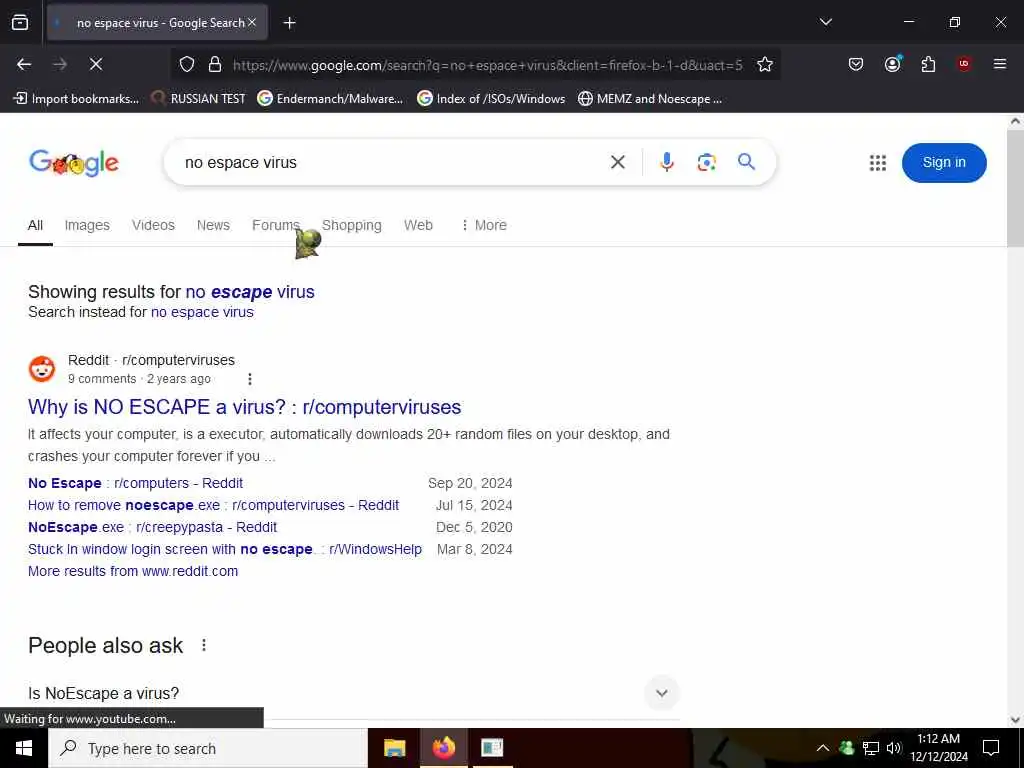Image resolution: width=1024 pixels, height=768 pixels.
Task: Open the Google apps grid
Action: [878, 163]
